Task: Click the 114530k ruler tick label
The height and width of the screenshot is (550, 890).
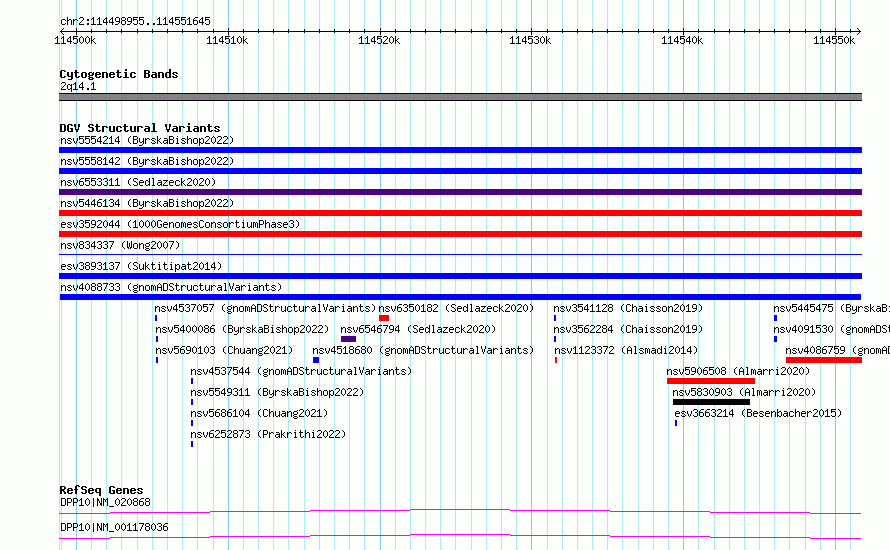Action: [530, 40]
